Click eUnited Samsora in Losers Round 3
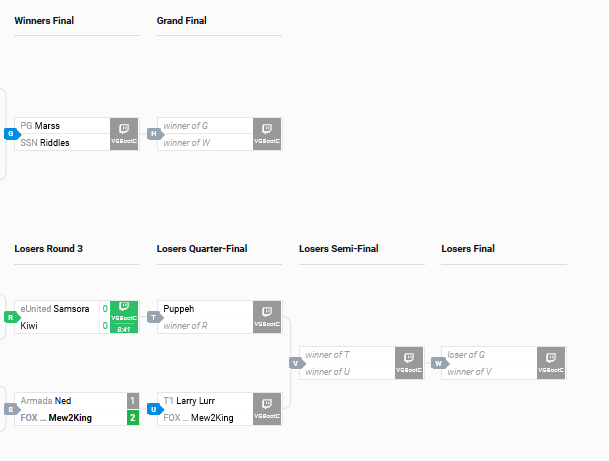Viewport: 609px width, 461px height. pos(57,309)
